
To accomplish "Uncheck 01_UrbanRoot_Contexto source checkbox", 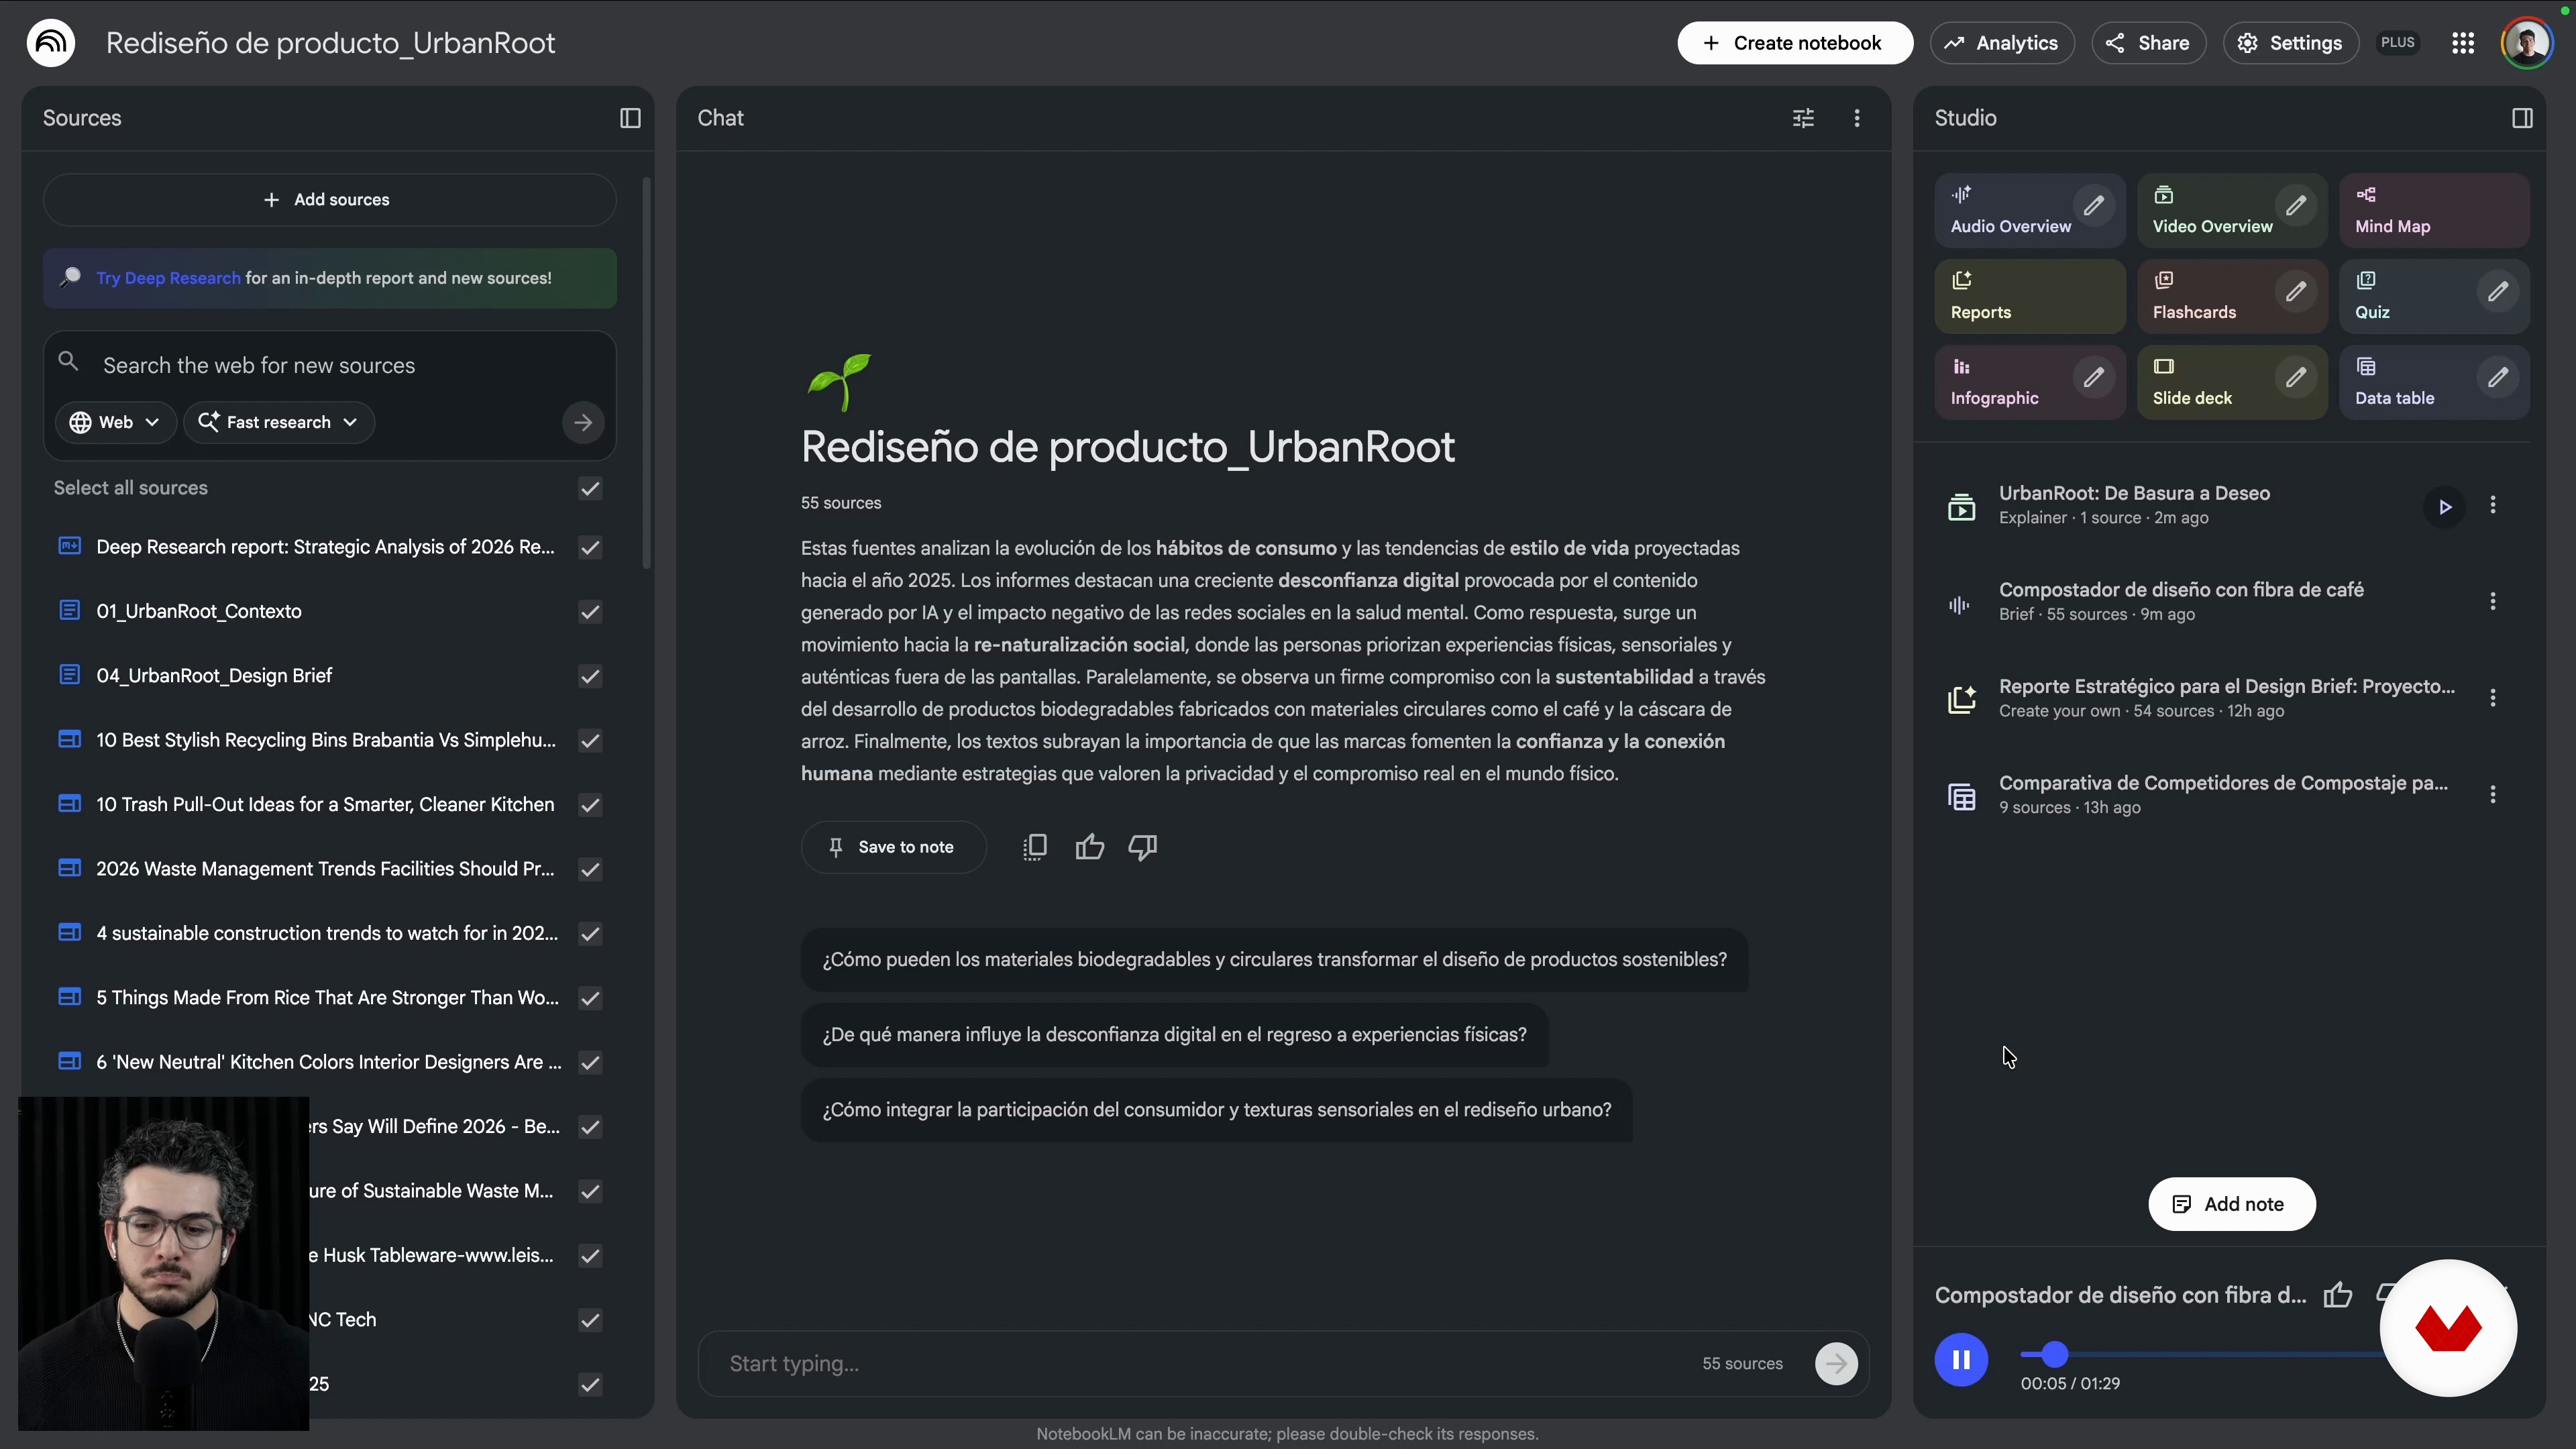I will click(590, 612).
